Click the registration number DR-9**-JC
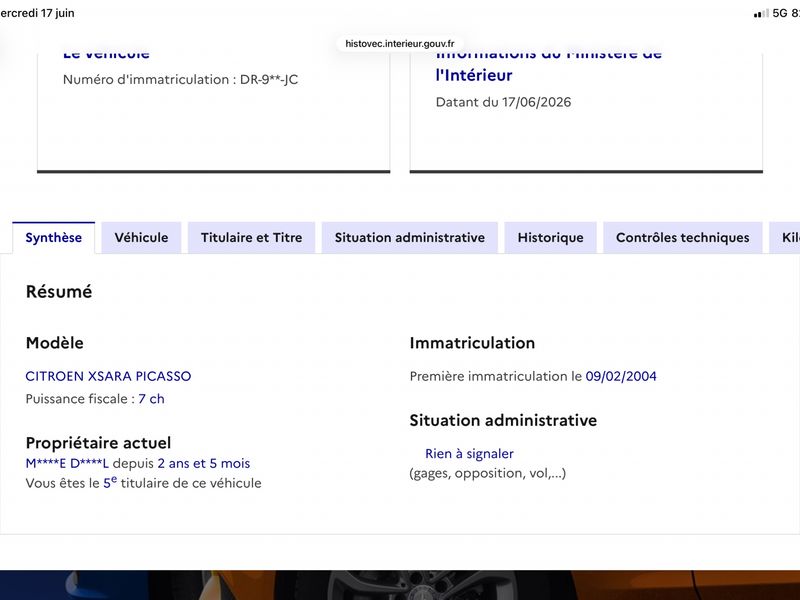800x600 pixels. [269, 80]
